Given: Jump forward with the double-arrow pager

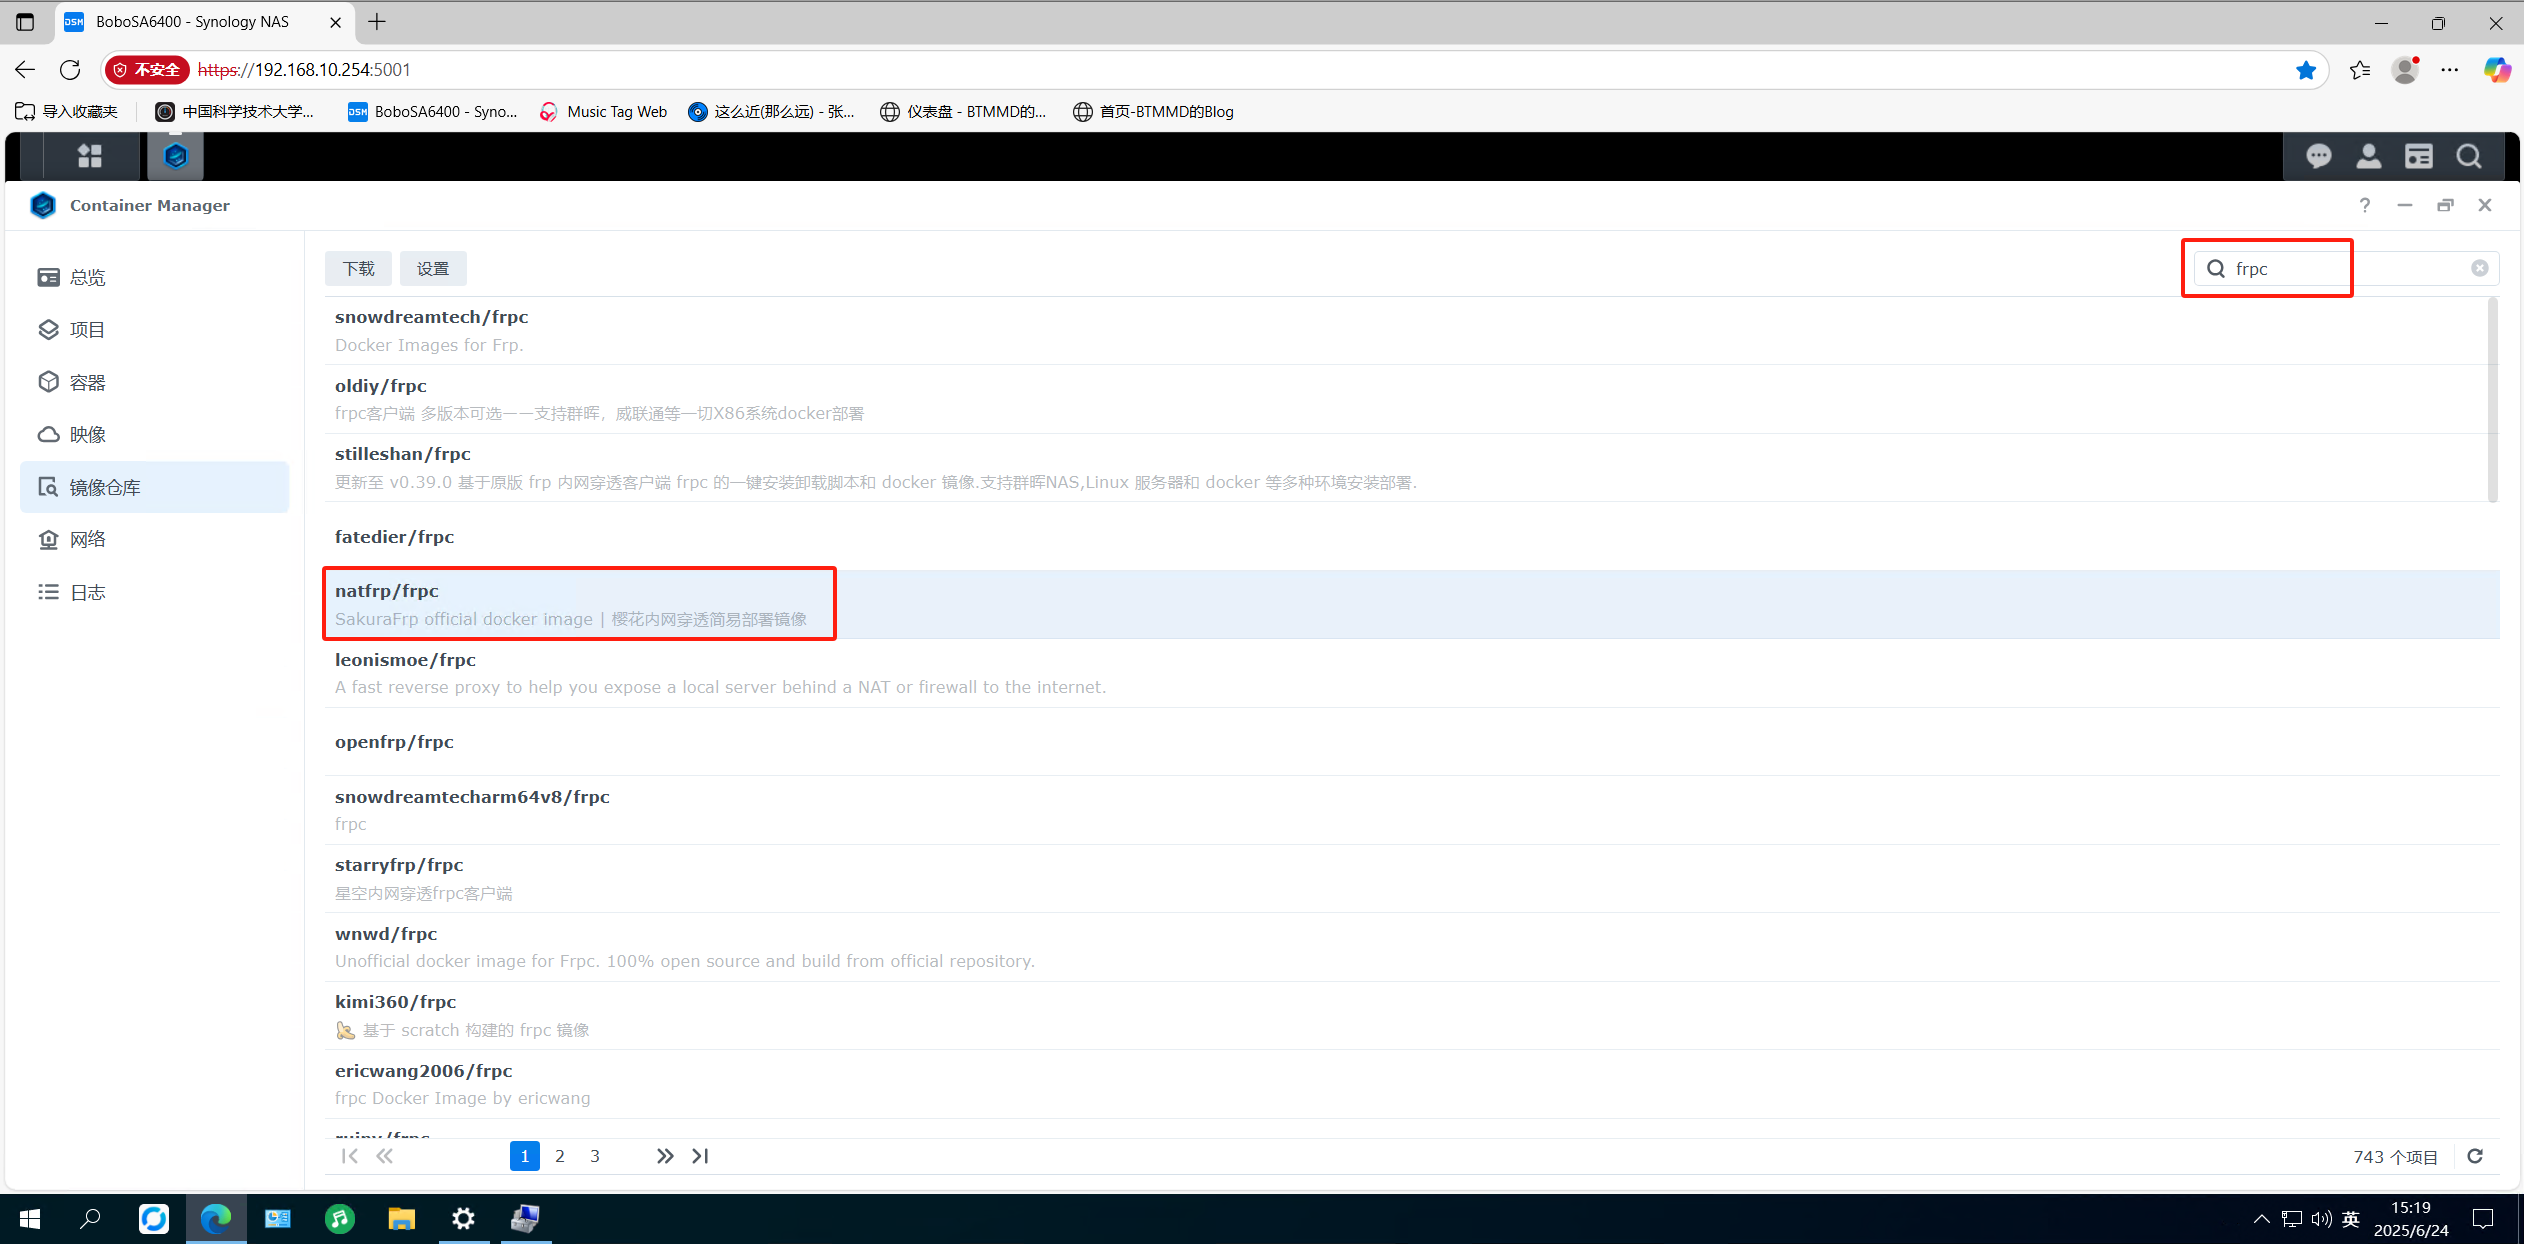Looking at the screenshot, I should (x=664, y=1156).
